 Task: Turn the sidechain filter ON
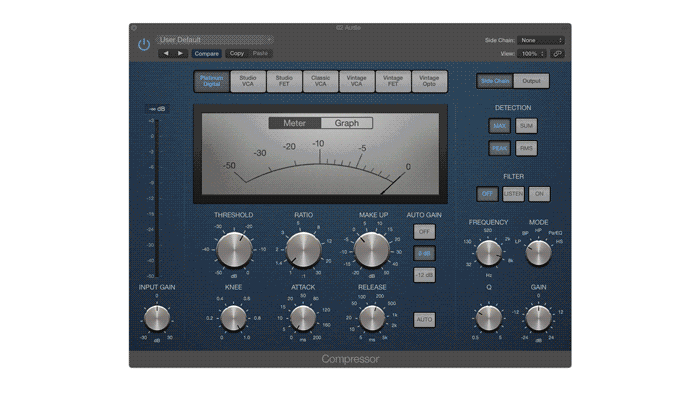(x=539, y=194)
